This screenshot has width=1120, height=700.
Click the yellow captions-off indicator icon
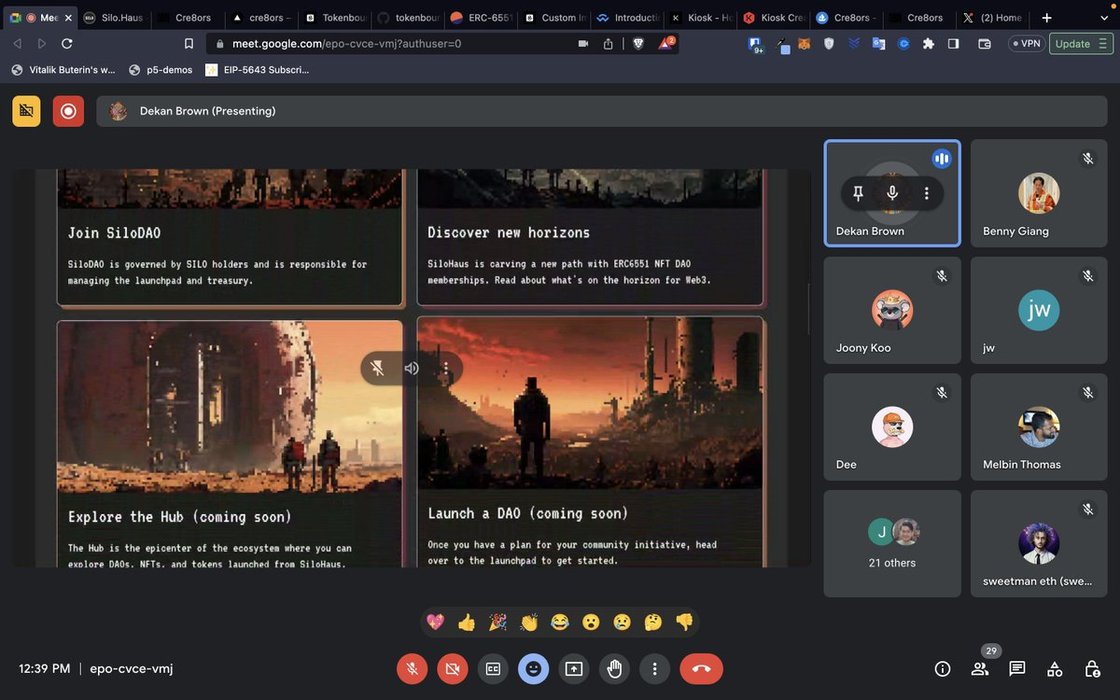[26, 111]
